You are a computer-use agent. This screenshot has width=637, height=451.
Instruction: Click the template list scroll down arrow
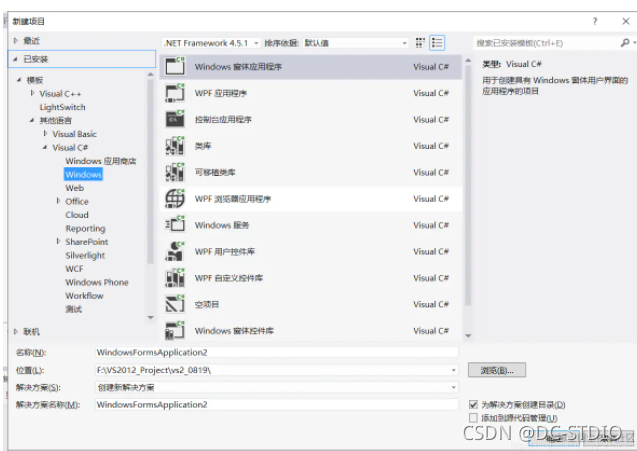click(468, 336)
